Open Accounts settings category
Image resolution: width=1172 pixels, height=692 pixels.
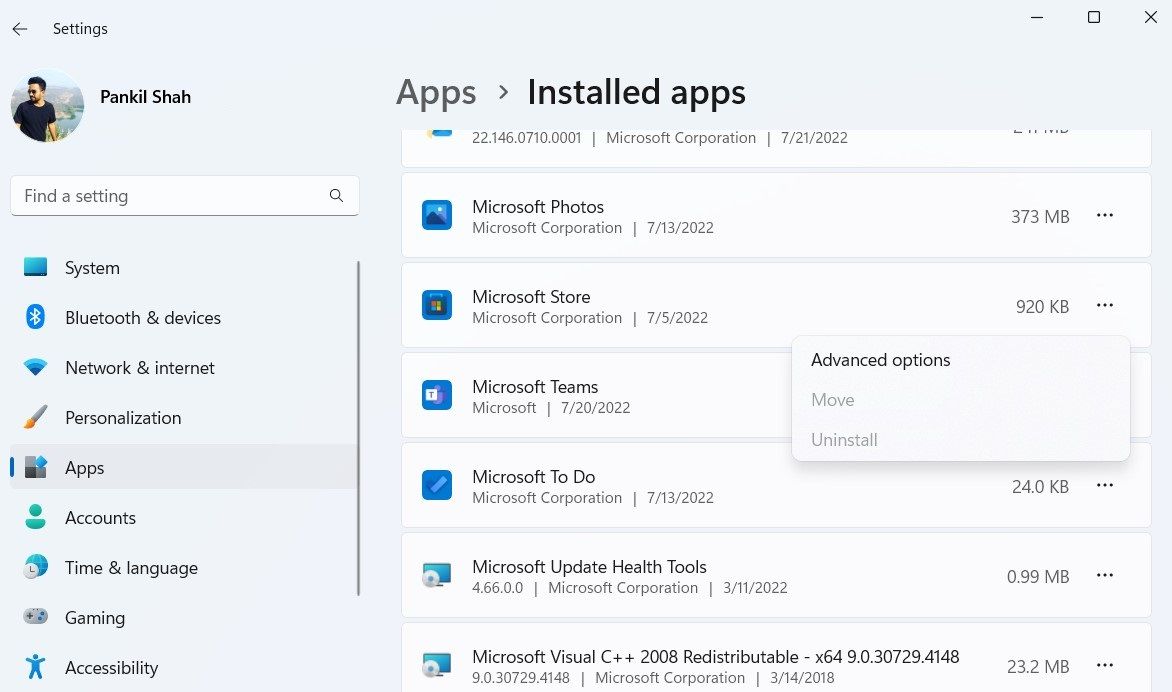point(184,517)
